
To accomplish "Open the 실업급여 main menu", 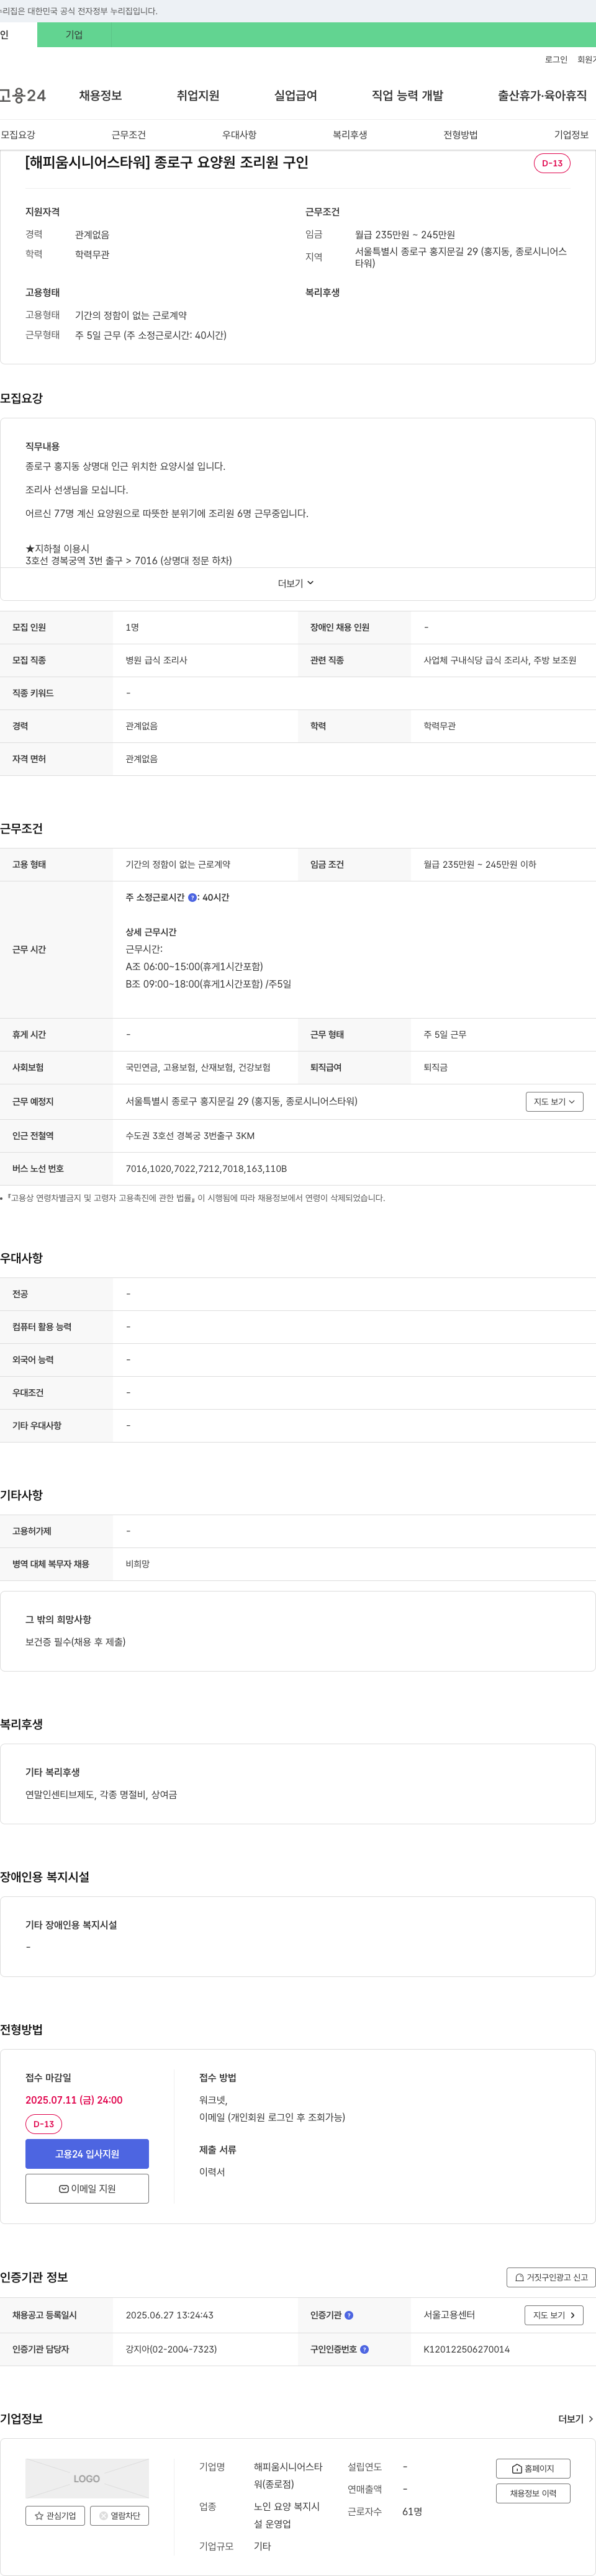I will click(295, 95).
